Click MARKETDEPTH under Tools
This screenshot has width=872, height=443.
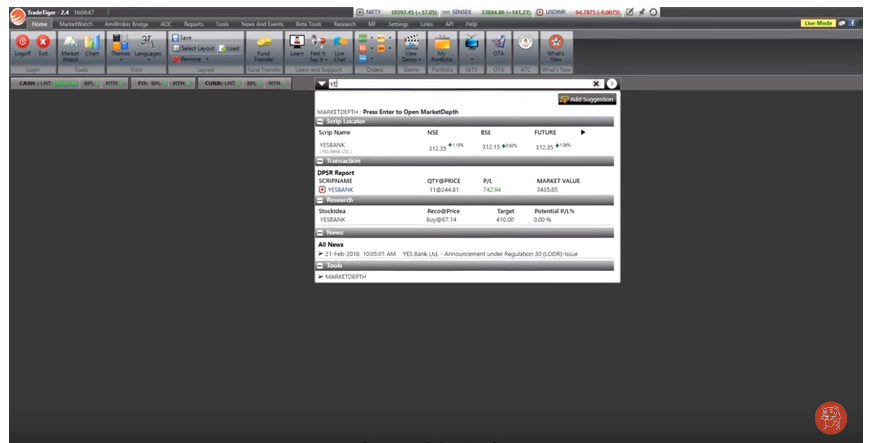click(x=345, y=276)
